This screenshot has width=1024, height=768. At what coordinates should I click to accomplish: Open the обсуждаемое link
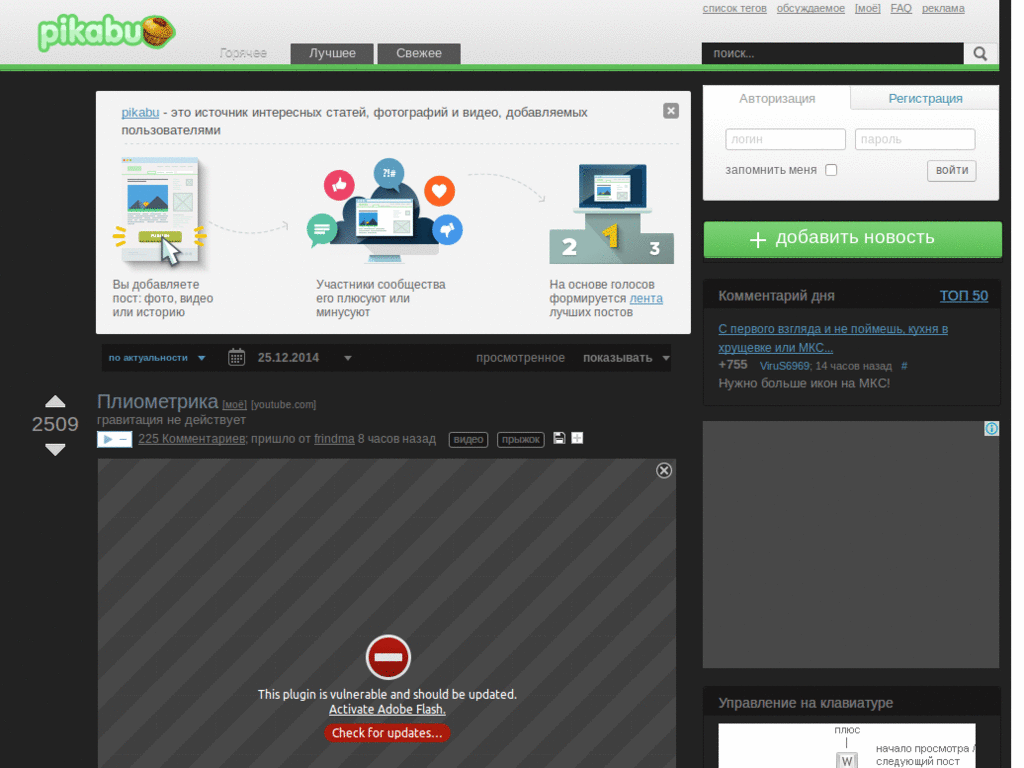coord(810,8)
